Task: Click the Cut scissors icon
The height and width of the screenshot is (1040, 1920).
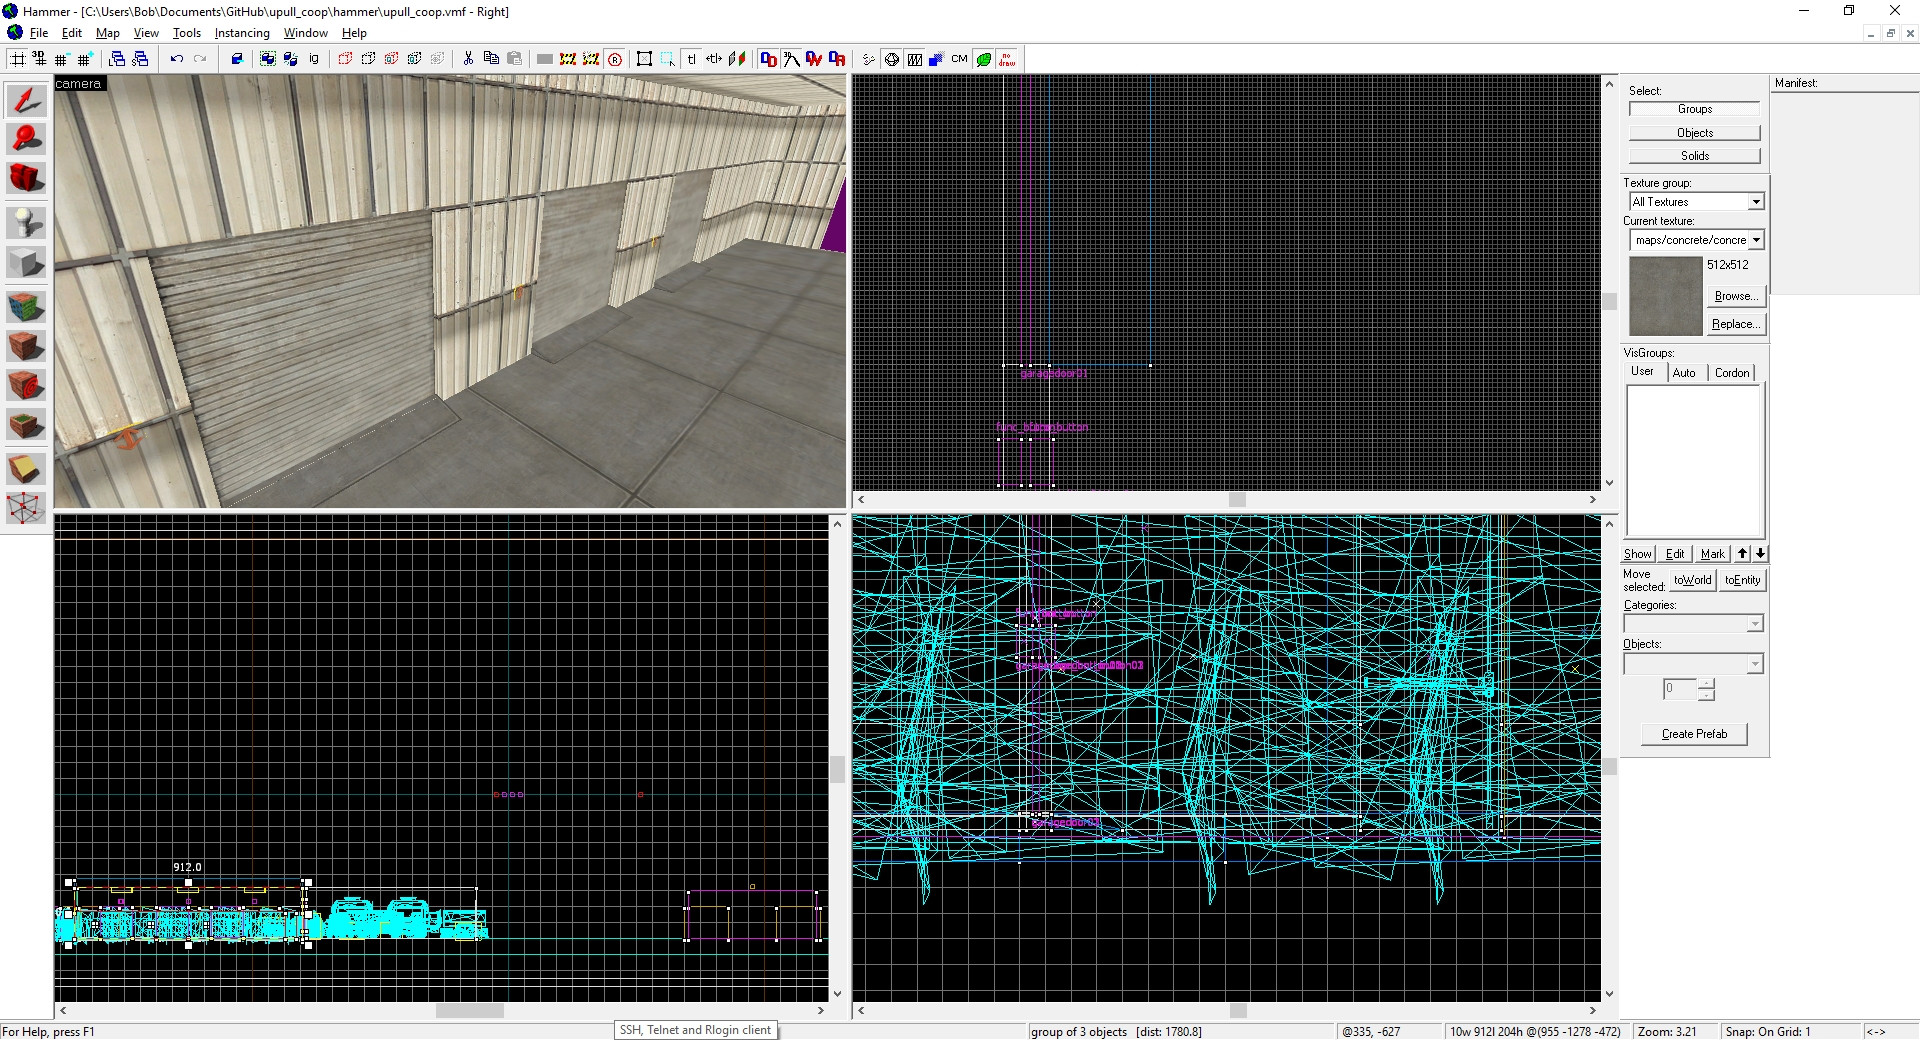Action: click(468, 59)
